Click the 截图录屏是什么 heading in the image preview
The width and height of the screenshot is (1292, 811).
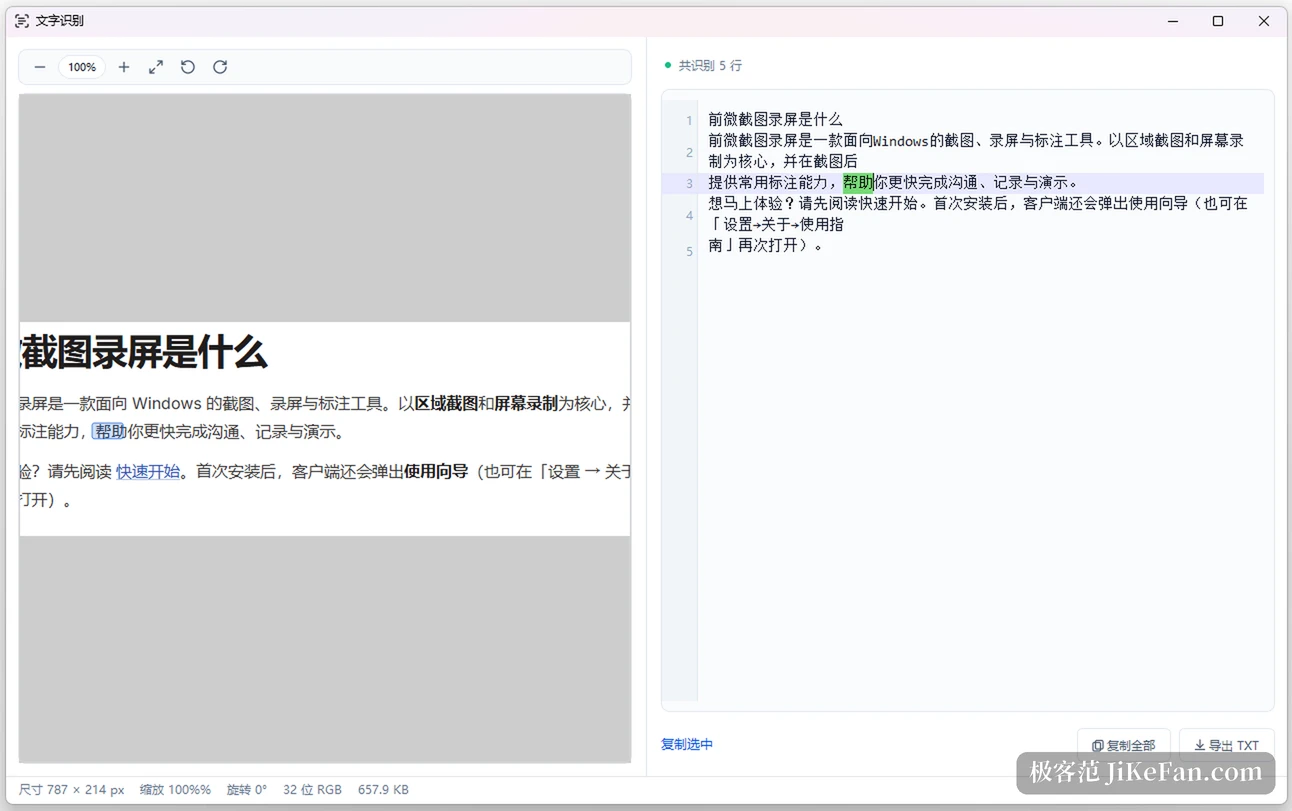click(143, 353)
